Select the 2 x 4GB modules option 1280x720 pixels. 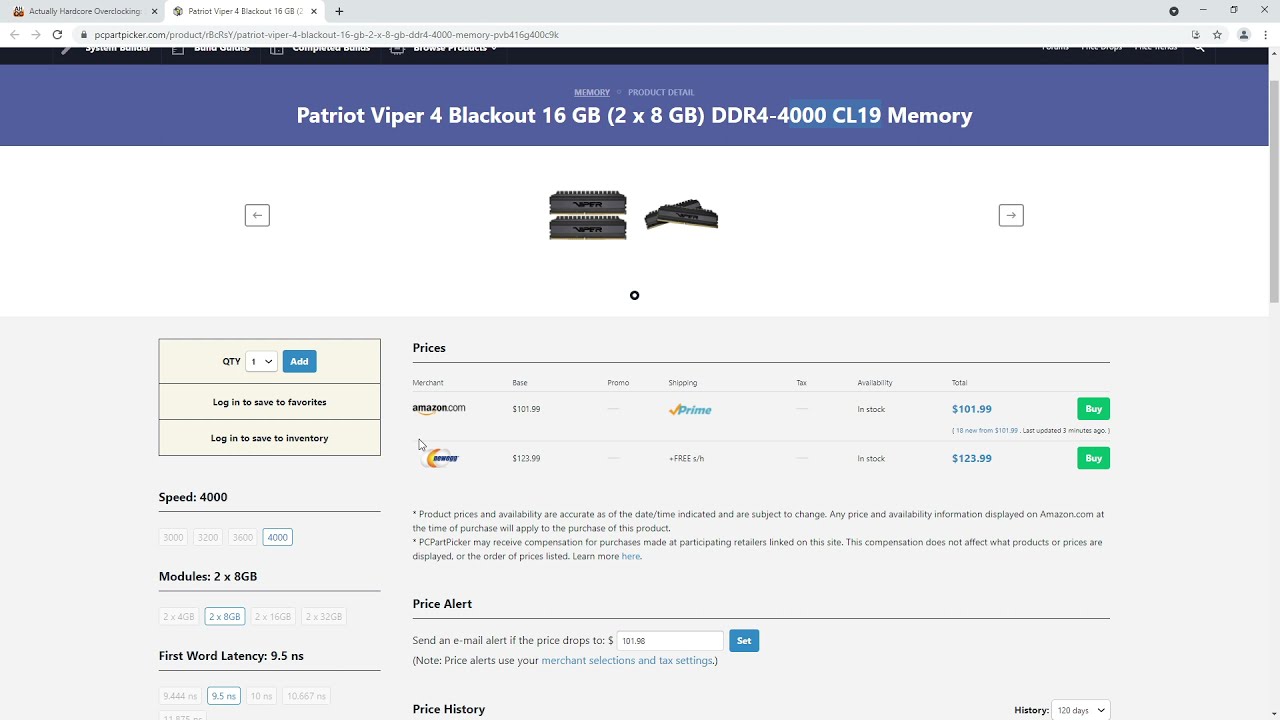(179, 616)
